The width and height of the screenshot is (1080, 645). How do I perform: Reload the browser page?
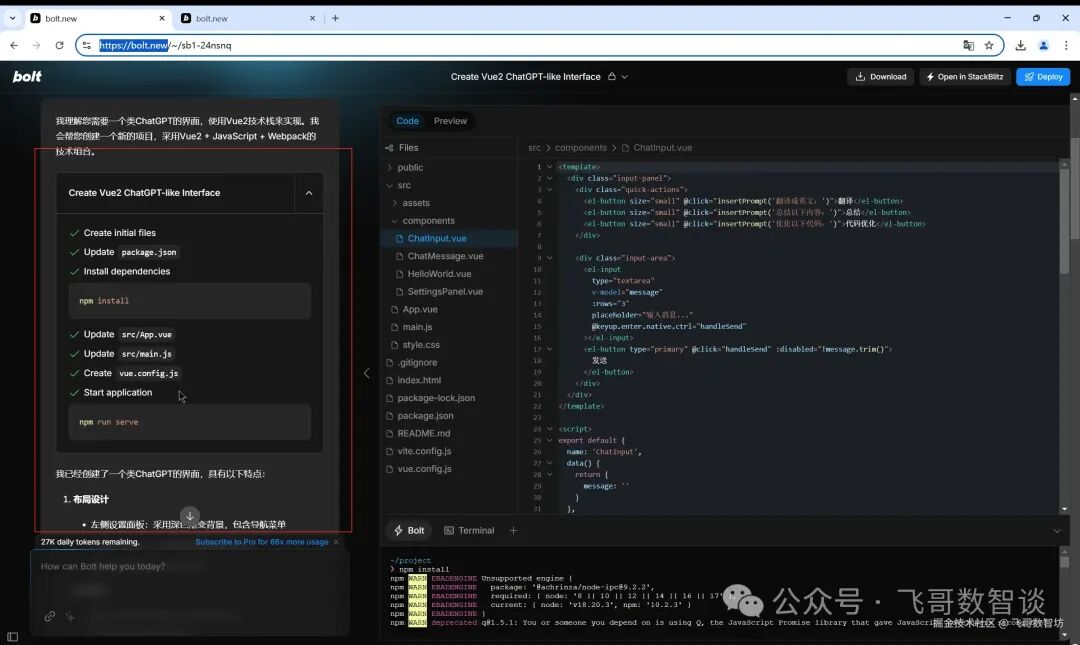click(x=59, y=45)
